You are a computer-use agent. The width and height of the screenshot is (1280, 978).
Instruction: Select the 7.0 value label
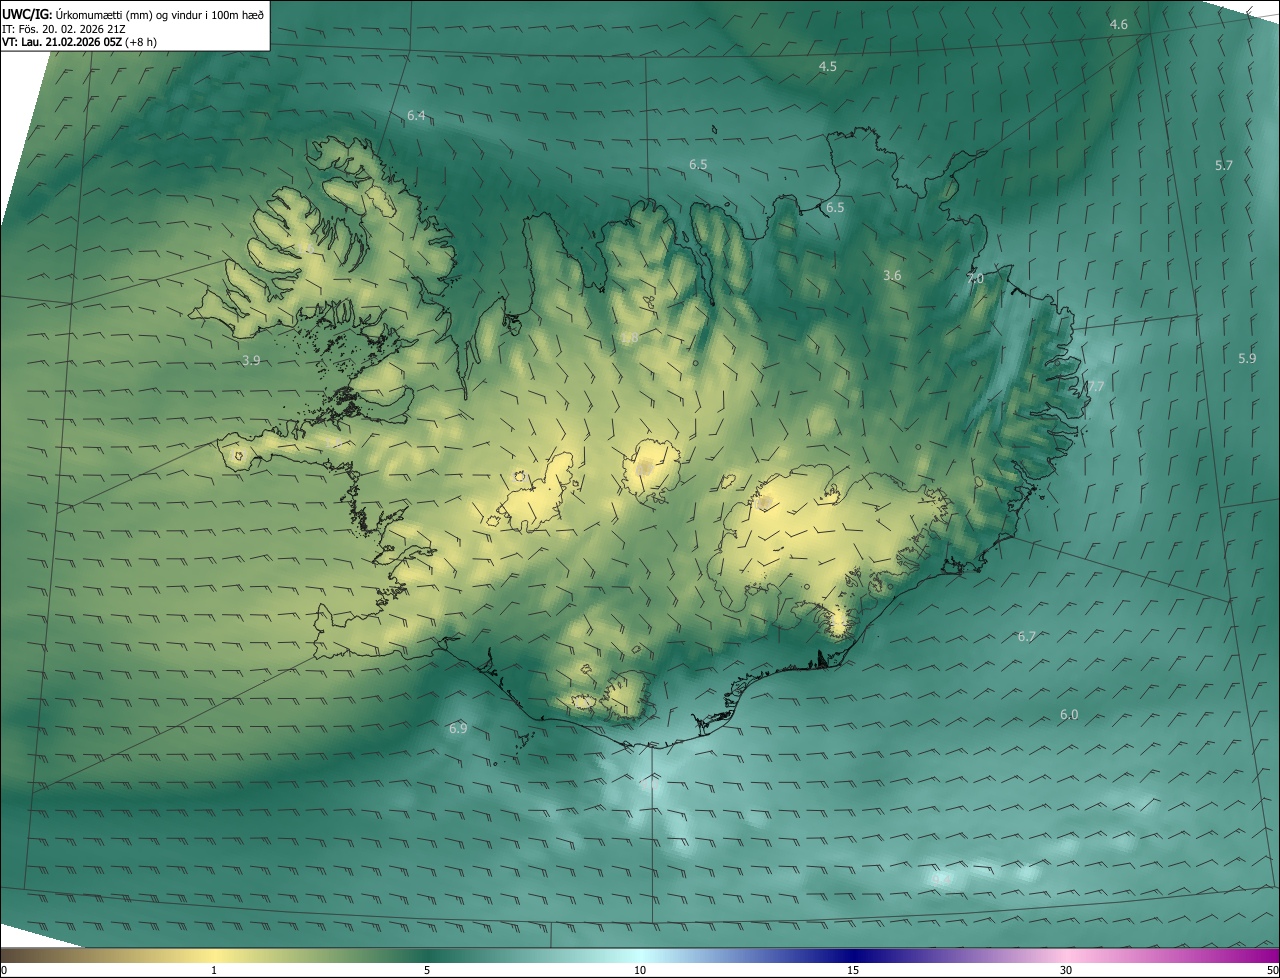pos(975,279)
